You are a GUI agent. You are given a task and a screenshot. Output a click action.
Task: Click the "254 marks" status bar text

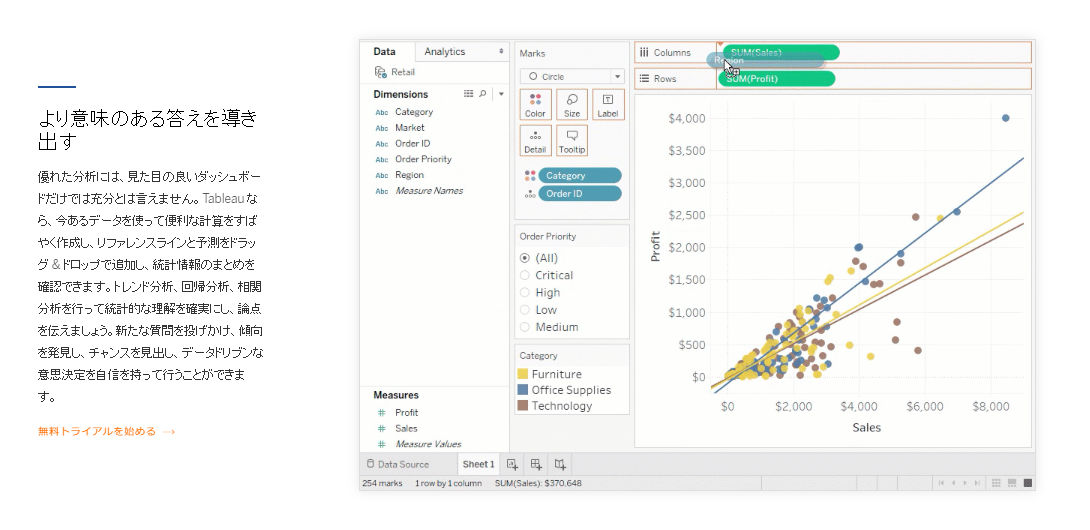(382, 483)
